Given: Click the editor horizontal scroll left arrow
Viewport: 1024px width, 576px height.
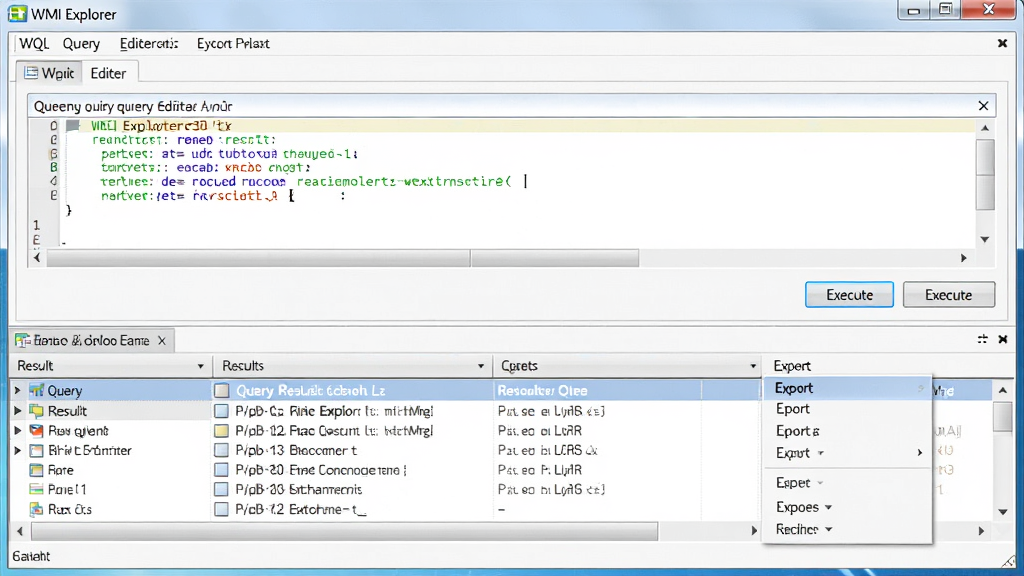Looking at the screenshot, I should [x=37, y=258].
